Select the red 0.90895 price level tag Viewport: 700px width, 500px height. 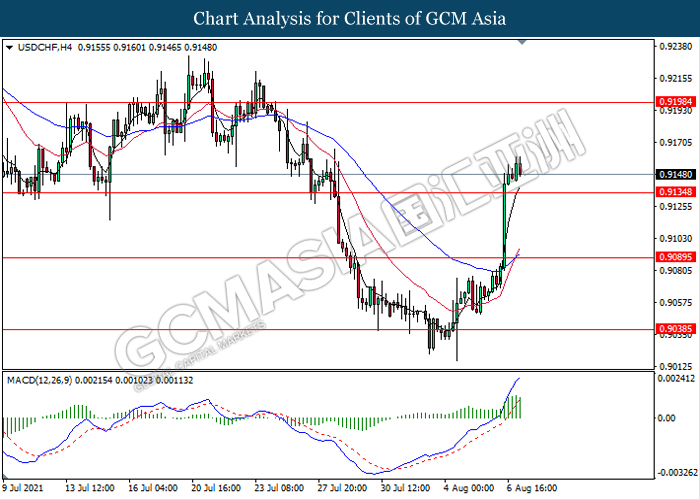click(x=673, y=258)
